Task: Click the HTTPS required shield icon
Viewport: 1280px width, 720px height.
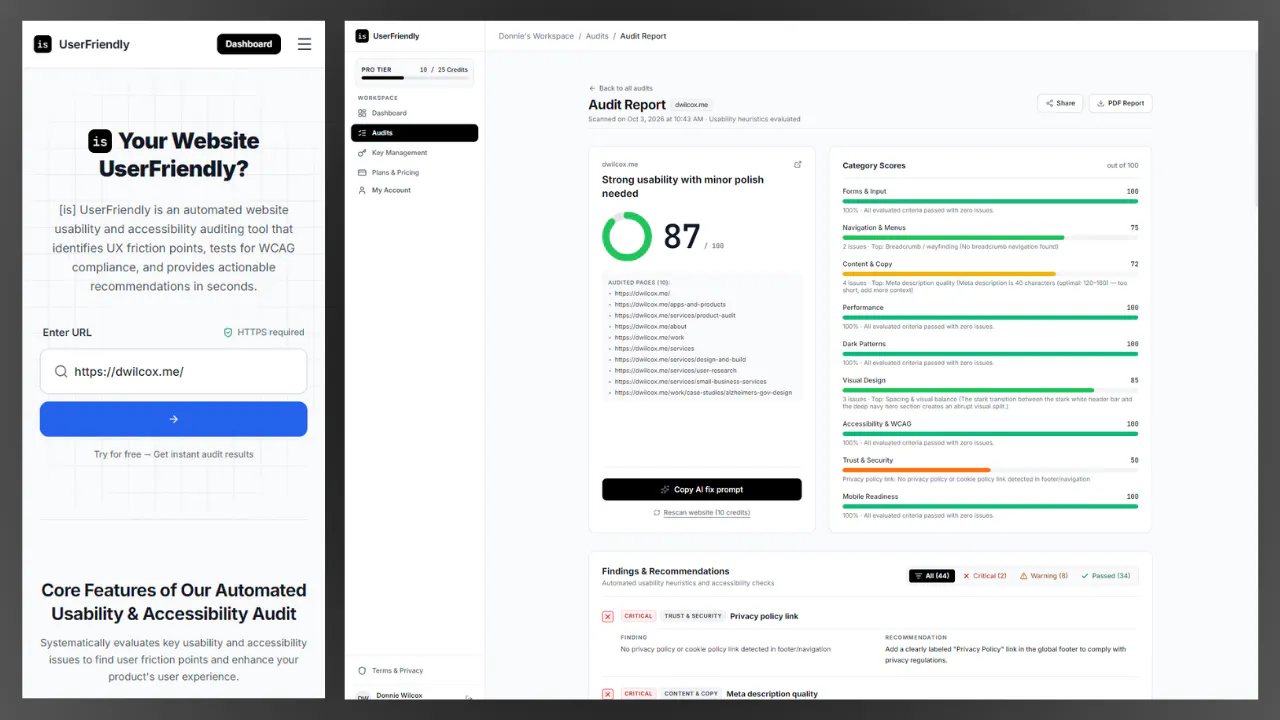Action: click(x=228, y=332)
